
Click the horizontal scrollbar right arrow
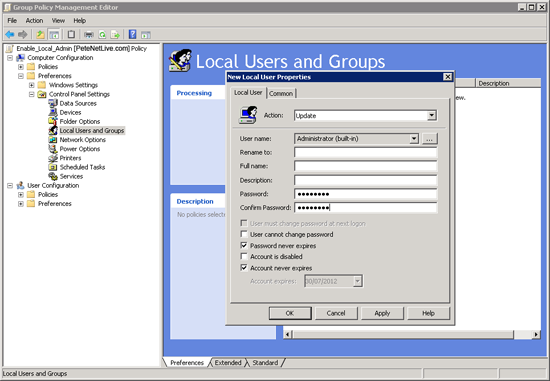click(536, 334)
